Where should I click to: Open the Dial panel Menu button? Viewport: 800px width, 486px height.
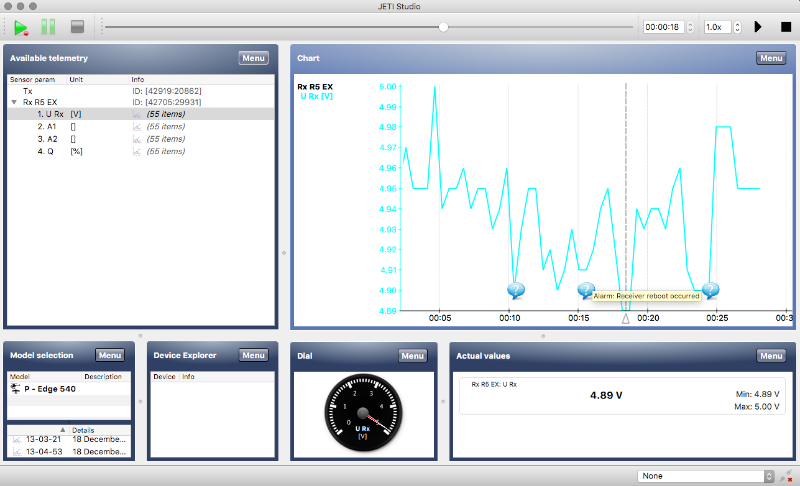click(412, 356)
